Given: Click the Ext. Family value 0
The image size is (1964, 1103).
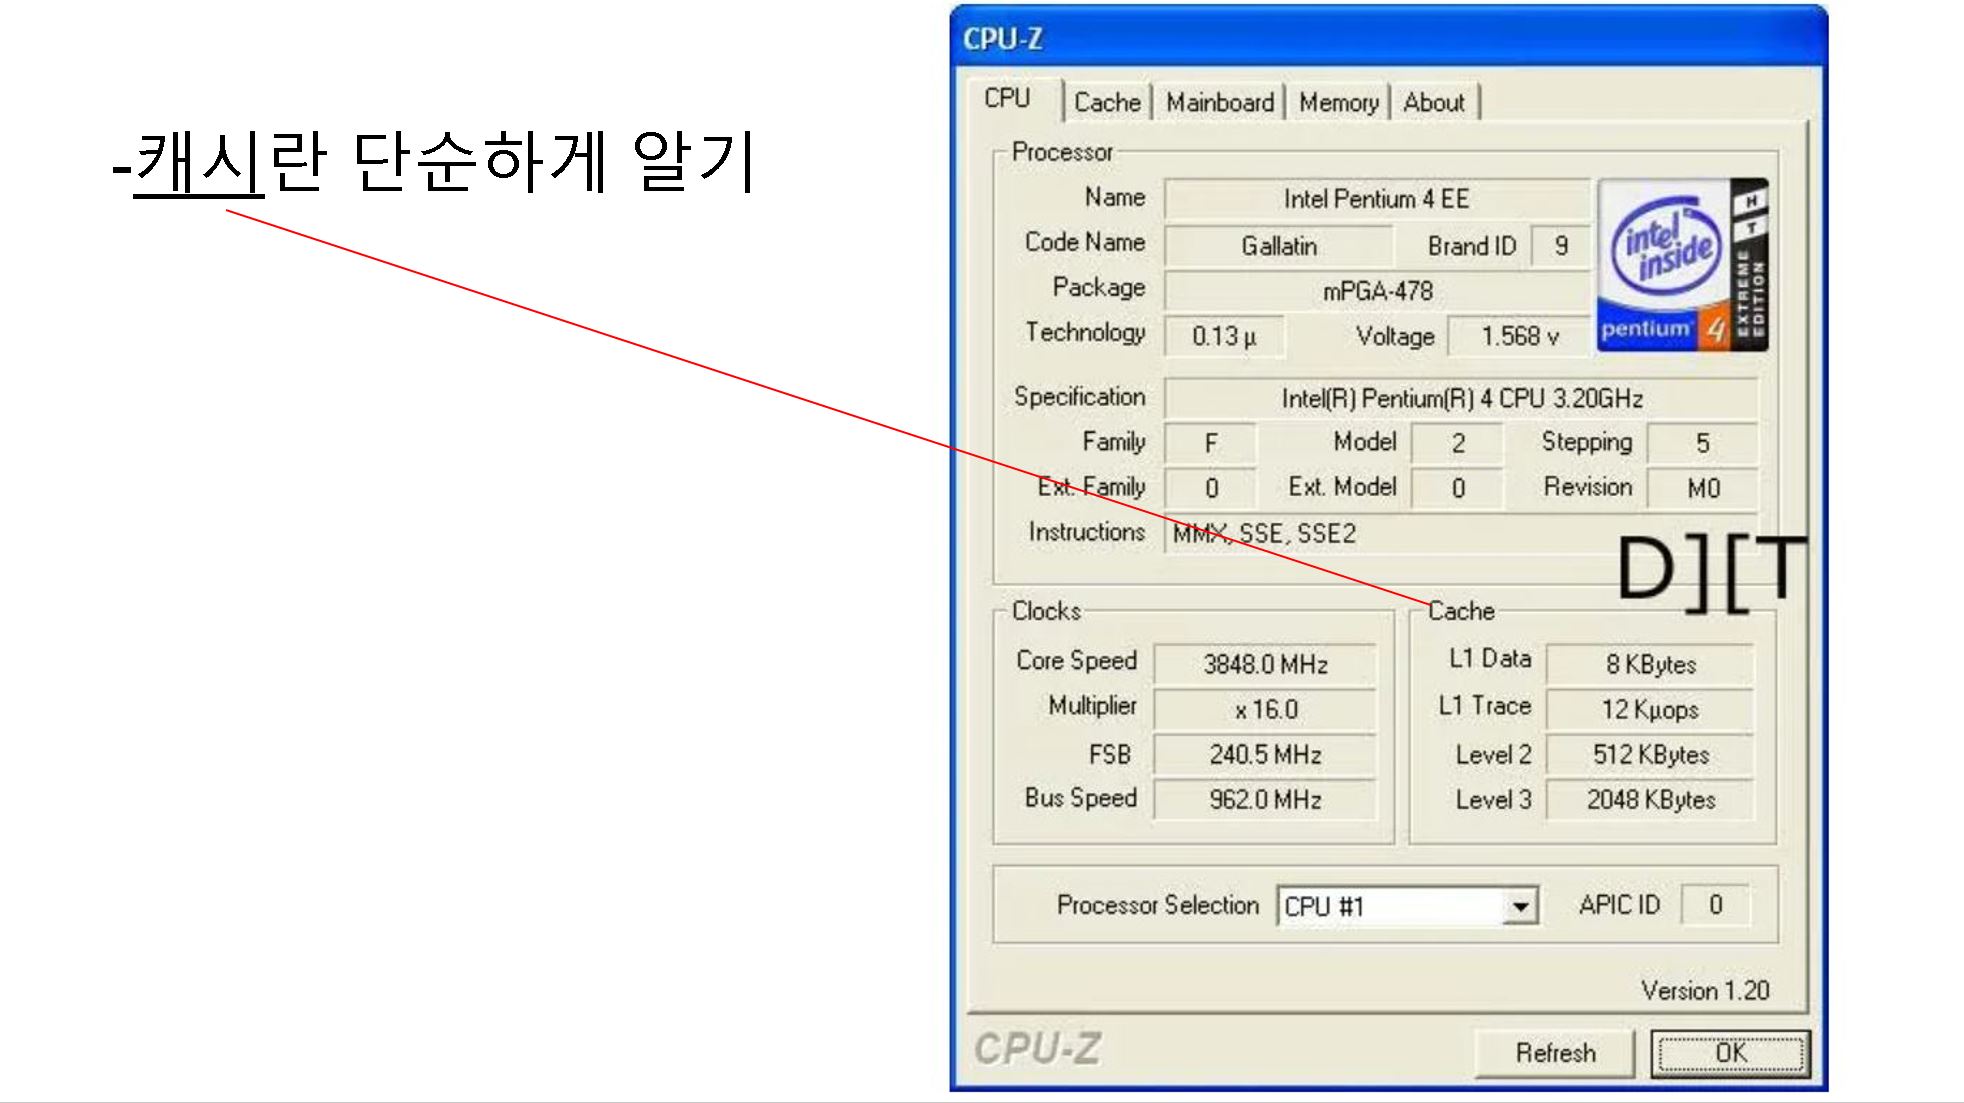Looking at the screenshot, I should point(1210,488).
